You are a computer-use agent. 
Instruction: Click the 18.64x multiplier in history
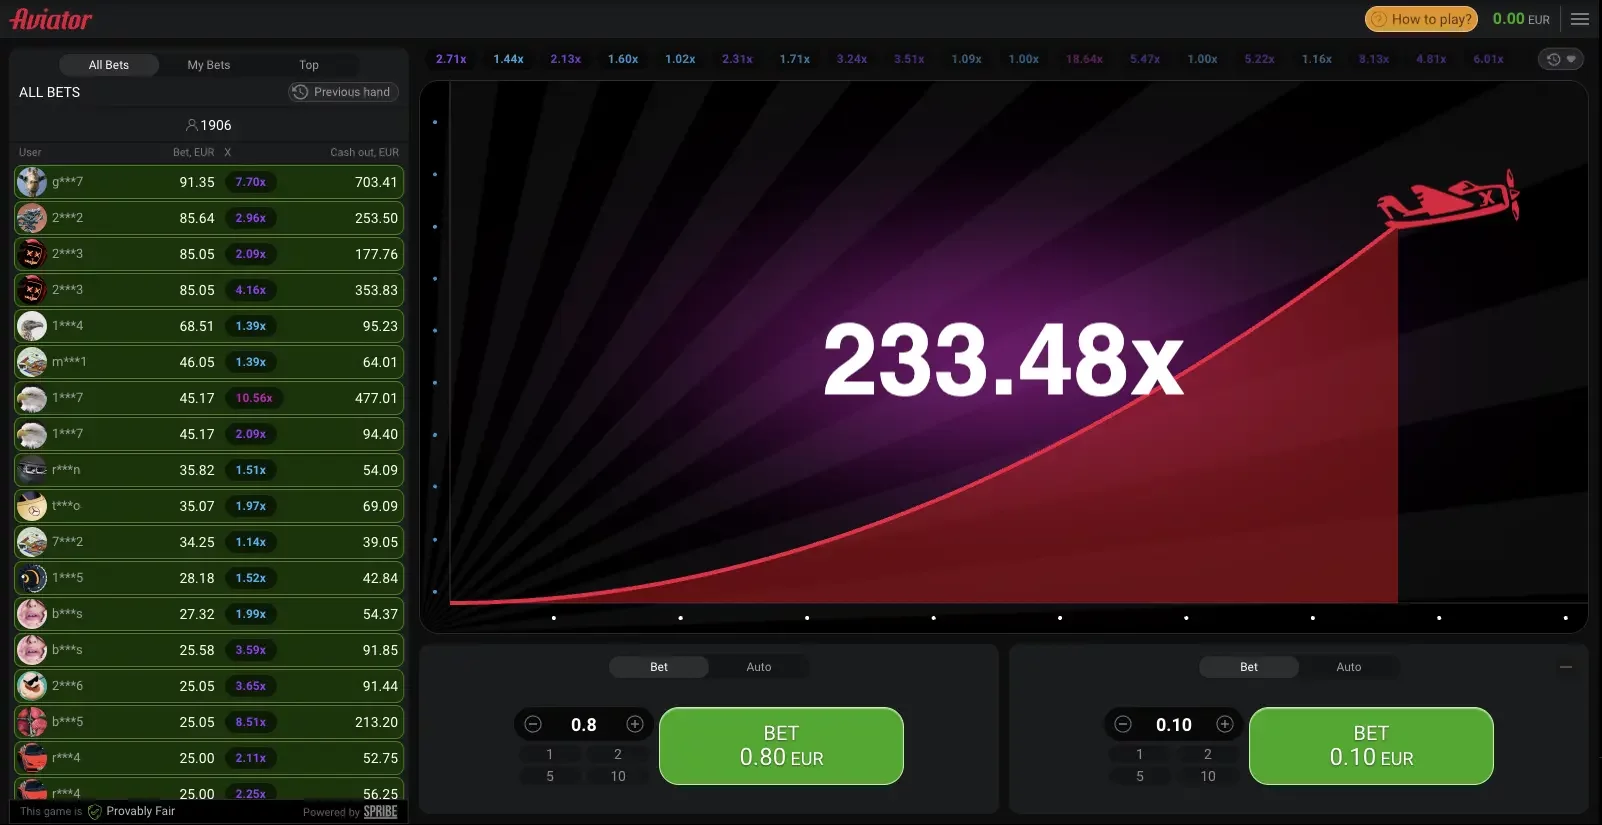[1084, 59]
